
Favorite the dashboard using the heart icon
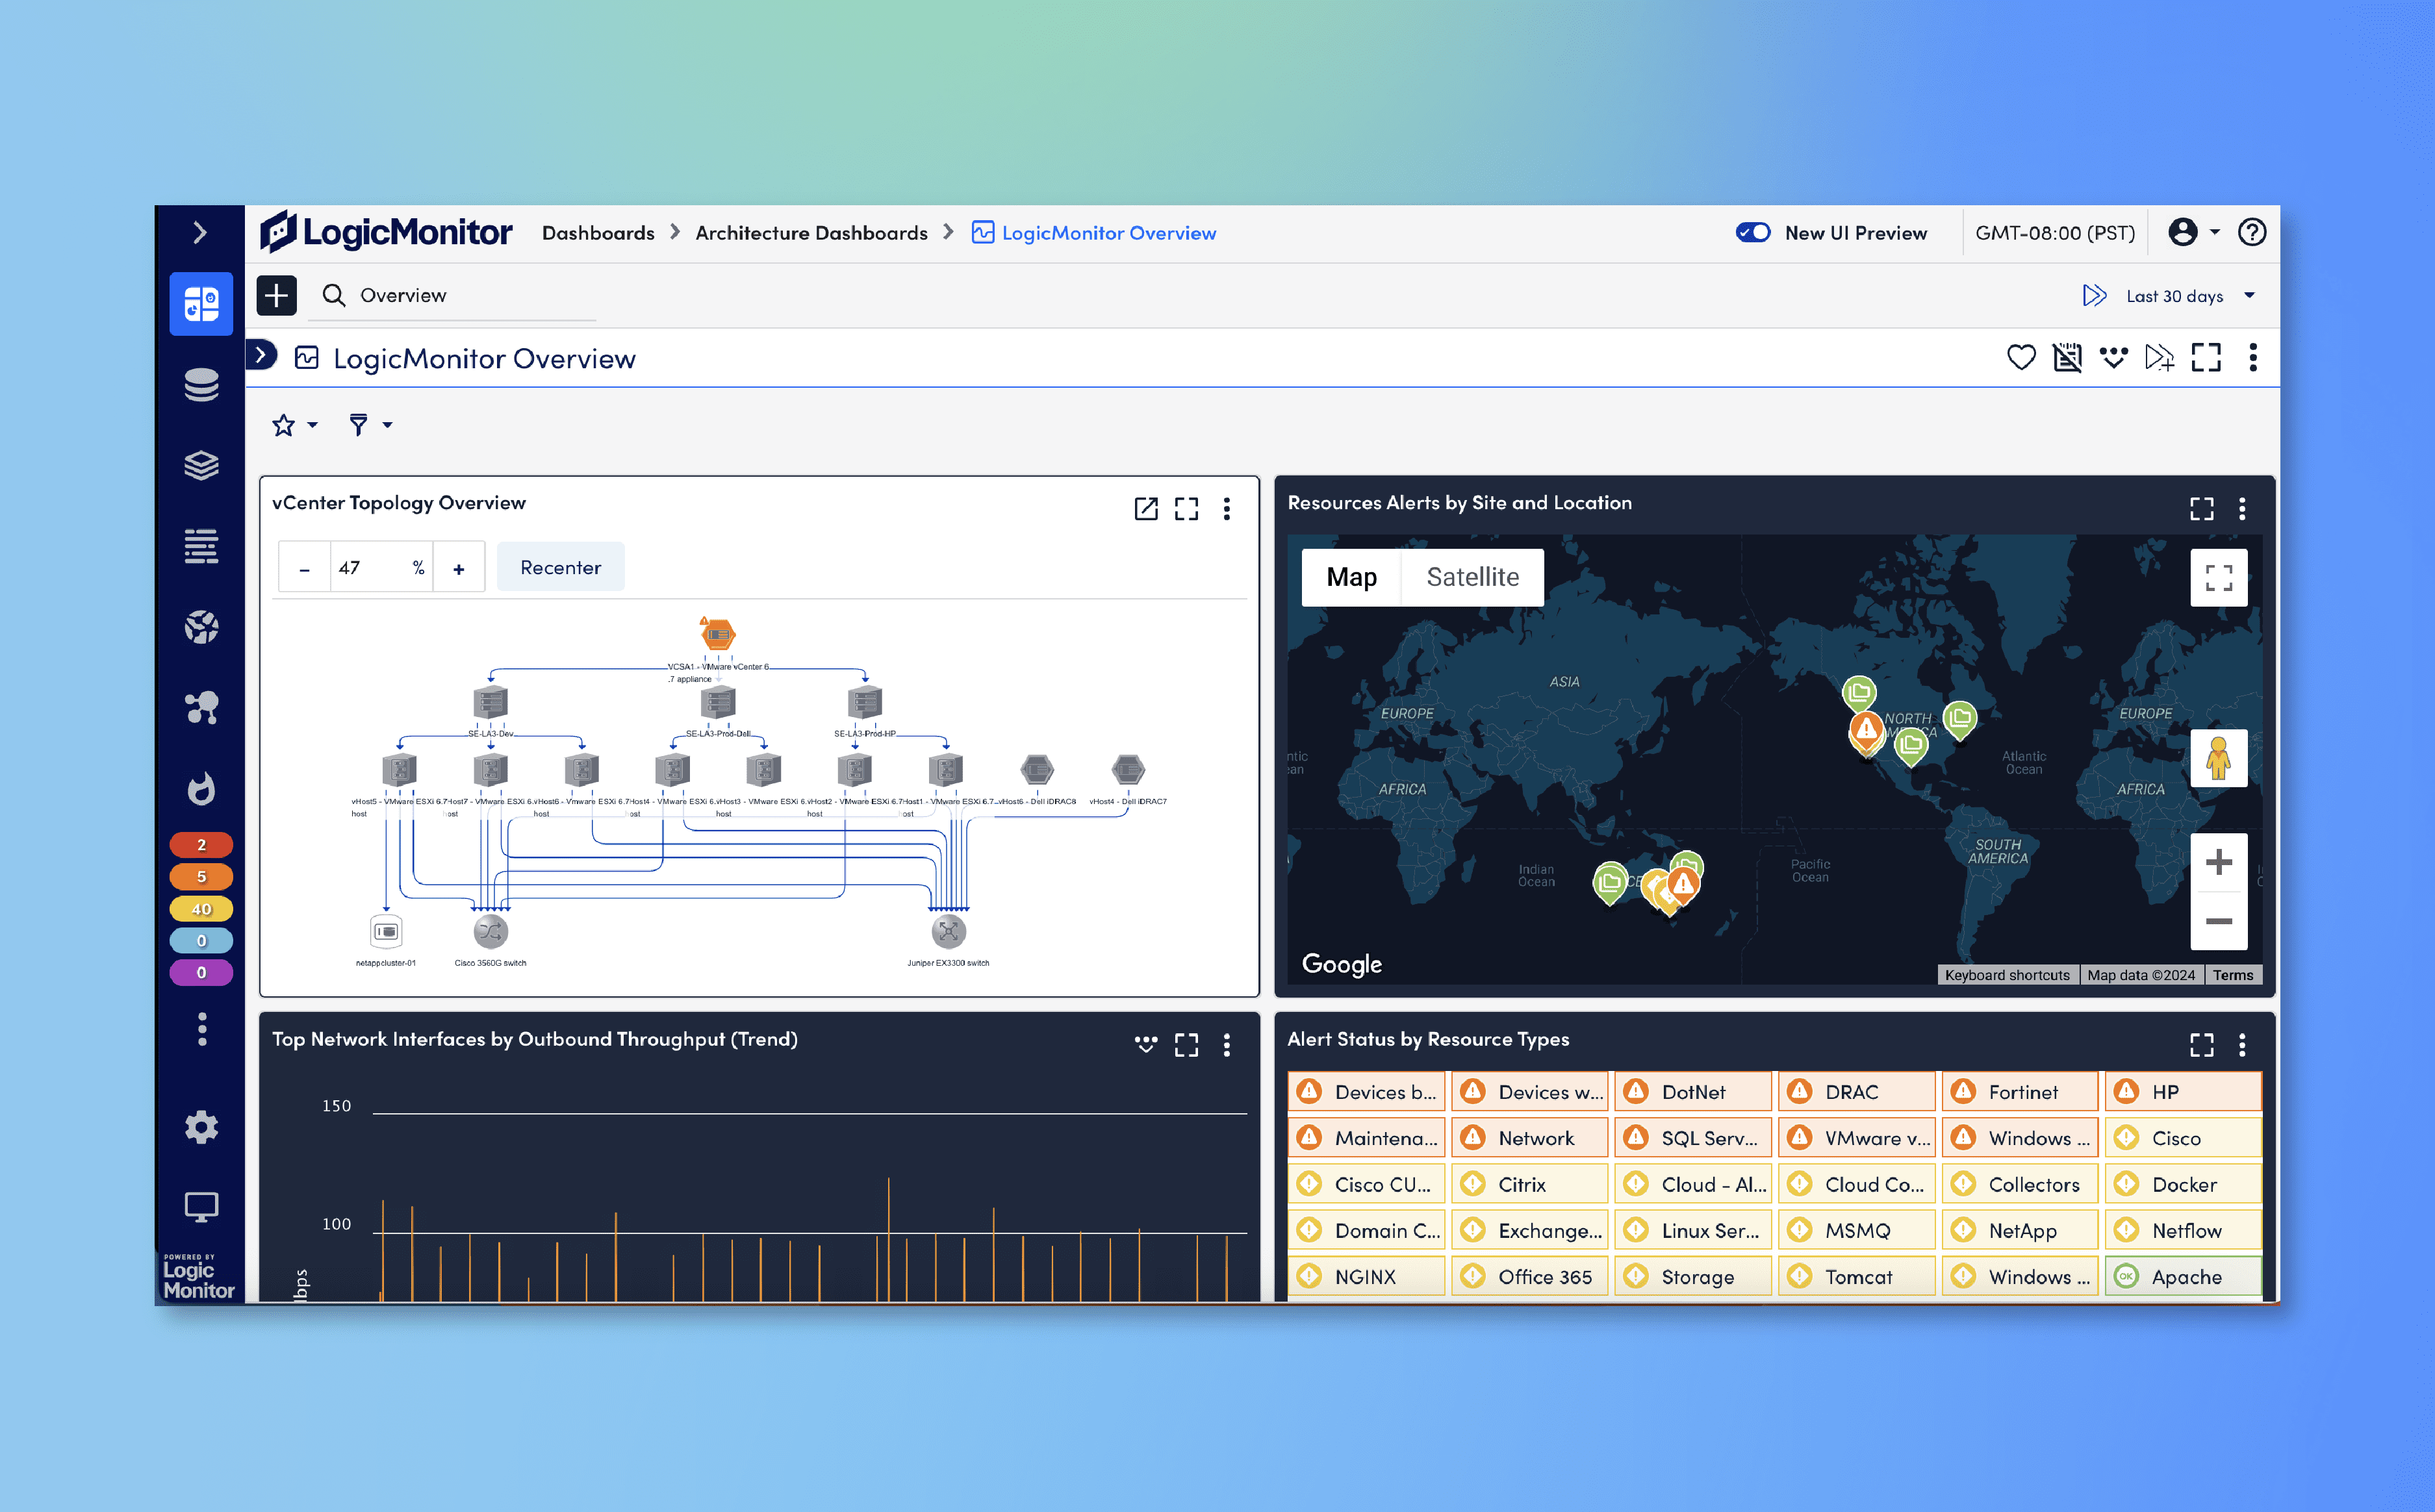[x=2021, y=357]
